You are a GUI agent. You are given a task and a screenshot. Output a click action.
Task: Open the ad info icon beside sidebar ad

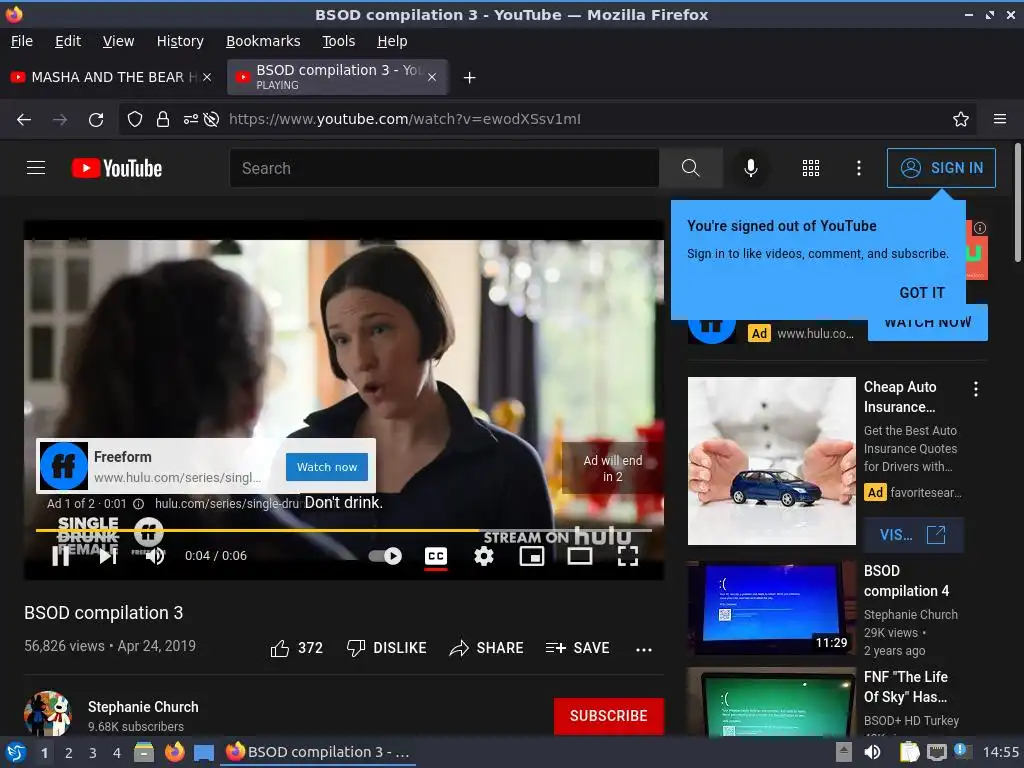point(980,228)
